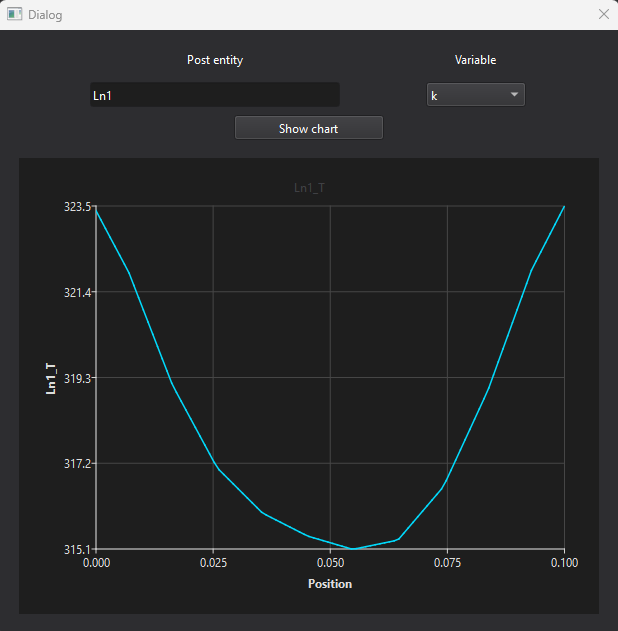Click the 317.2 y-axis tick label
Image resolution: width=618 pixels, height=631 pixels.
click(x=77, y=464)
